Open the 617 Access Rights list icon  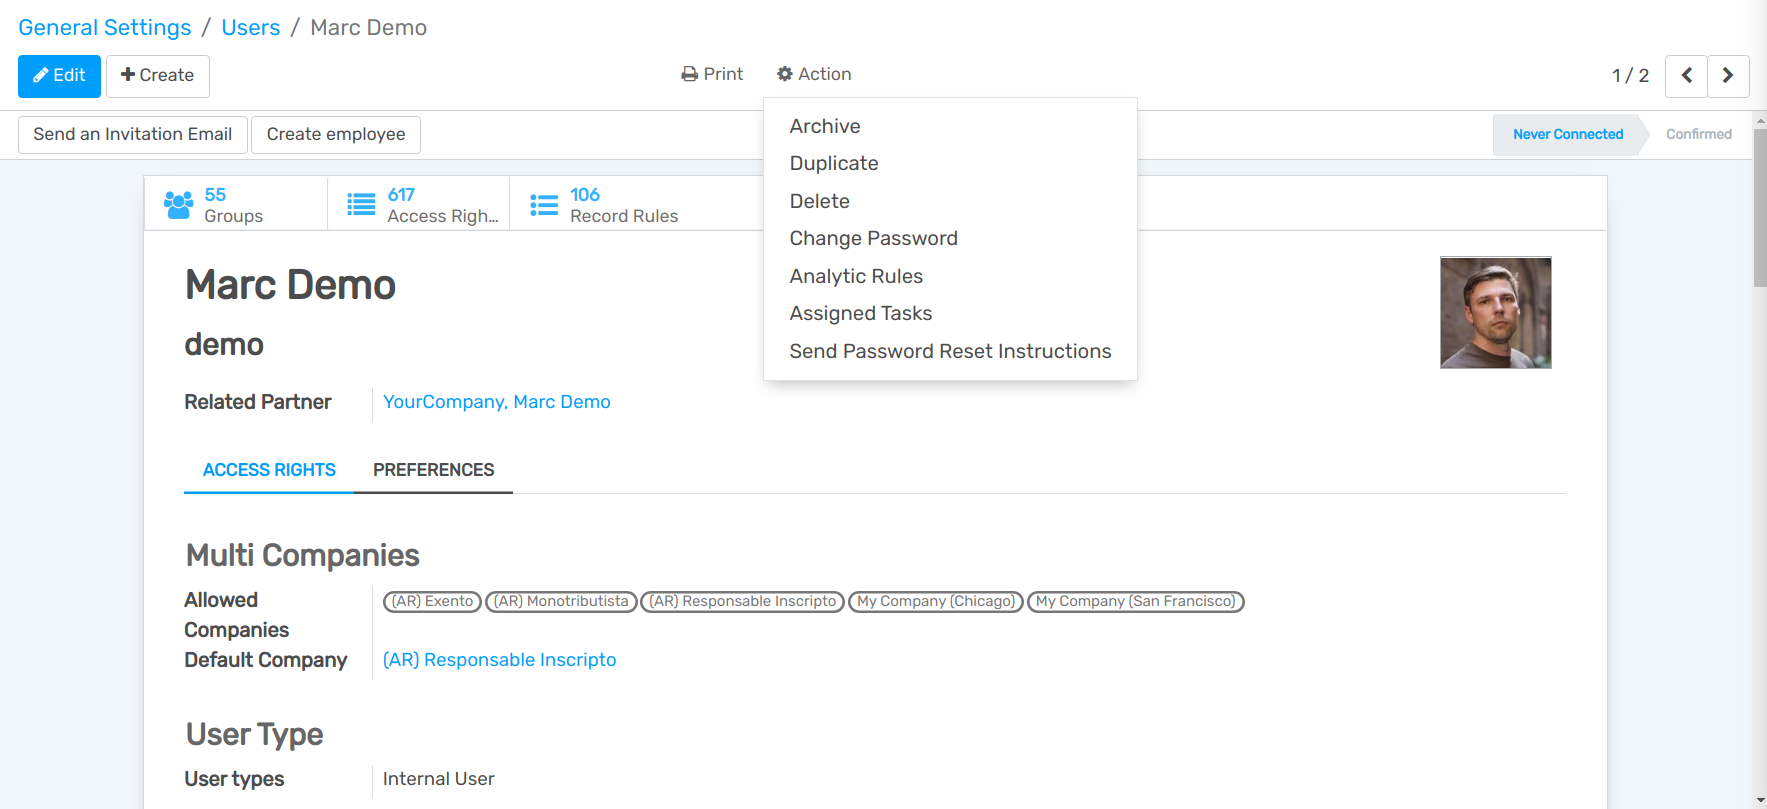coord(361,205)
